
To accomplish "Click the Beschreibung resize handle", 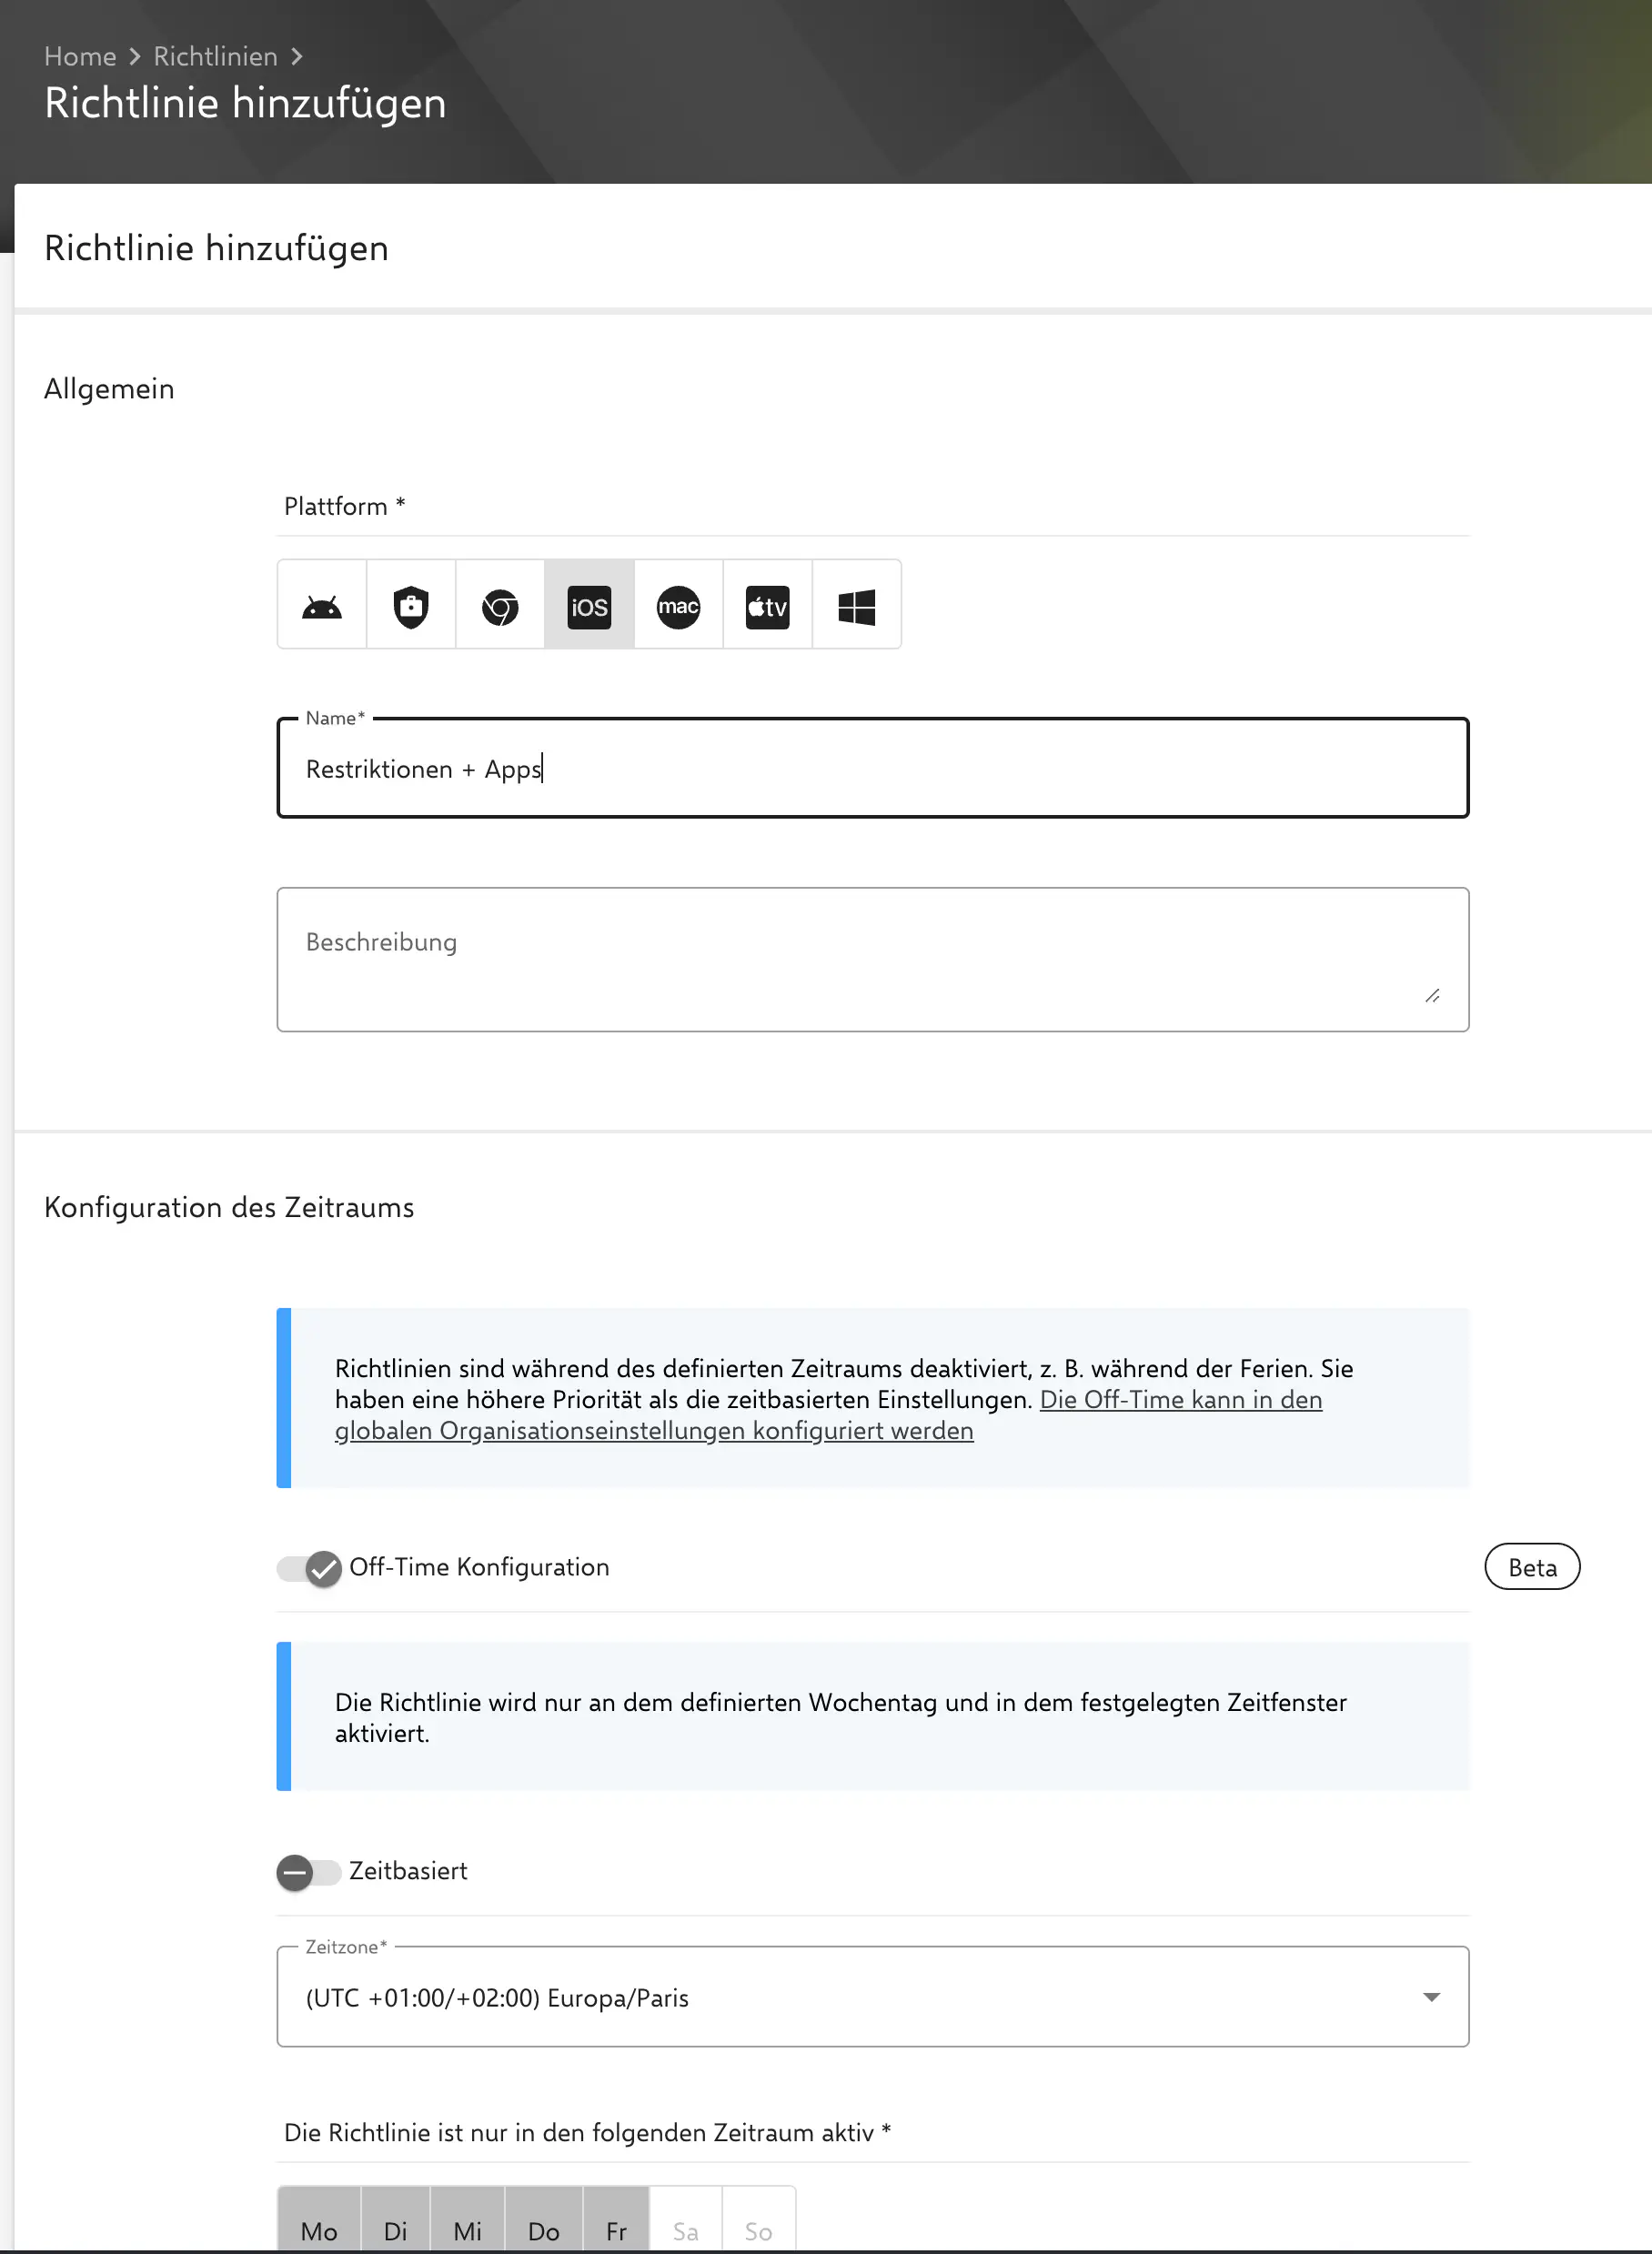I will click(1432, 996).
